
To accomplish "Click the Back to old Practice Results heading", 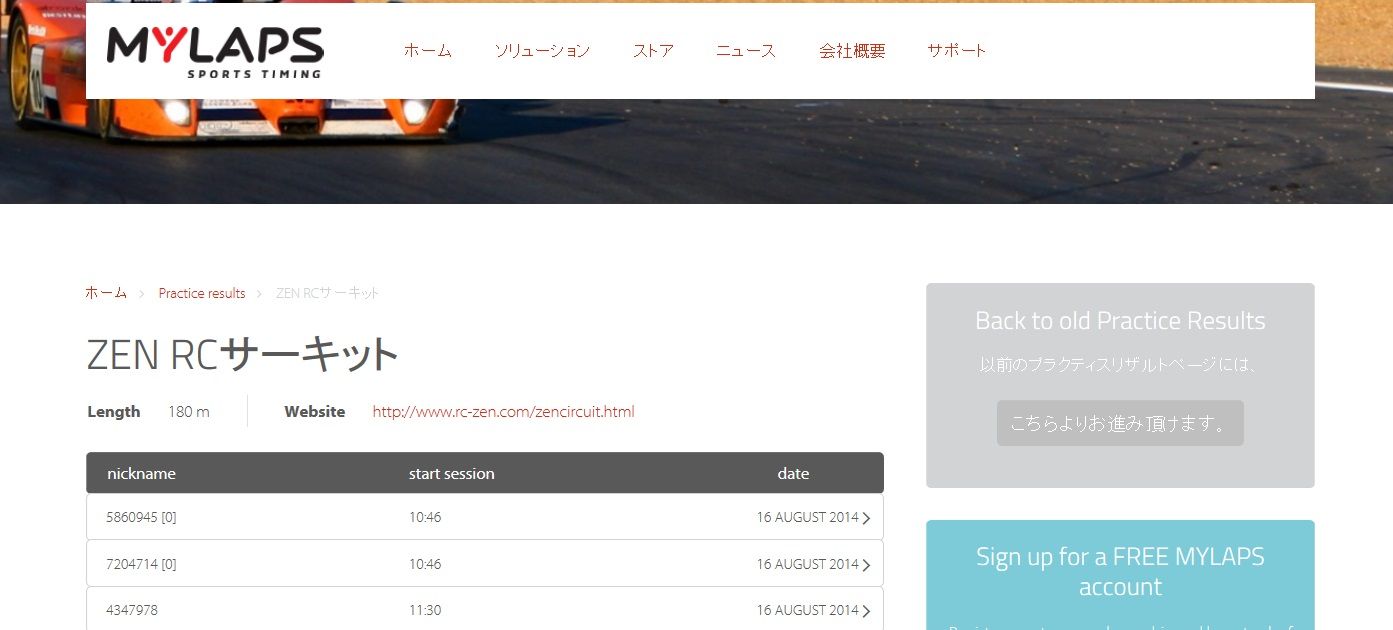I will [x=1120, y=320].
